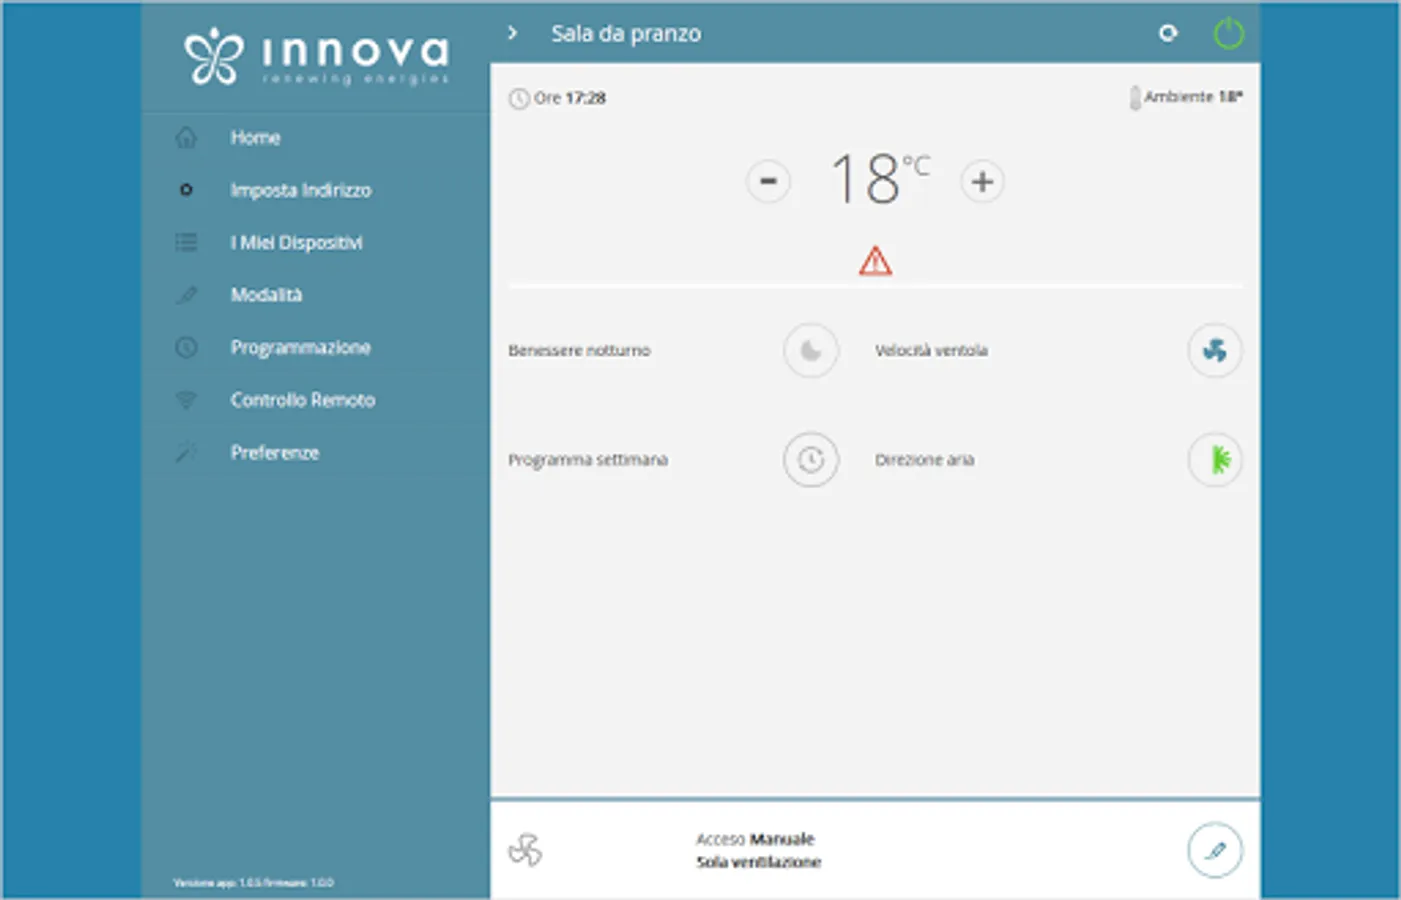Open the Home menu item
This screenshot has height=900, width=1401.
coord(315,138)
